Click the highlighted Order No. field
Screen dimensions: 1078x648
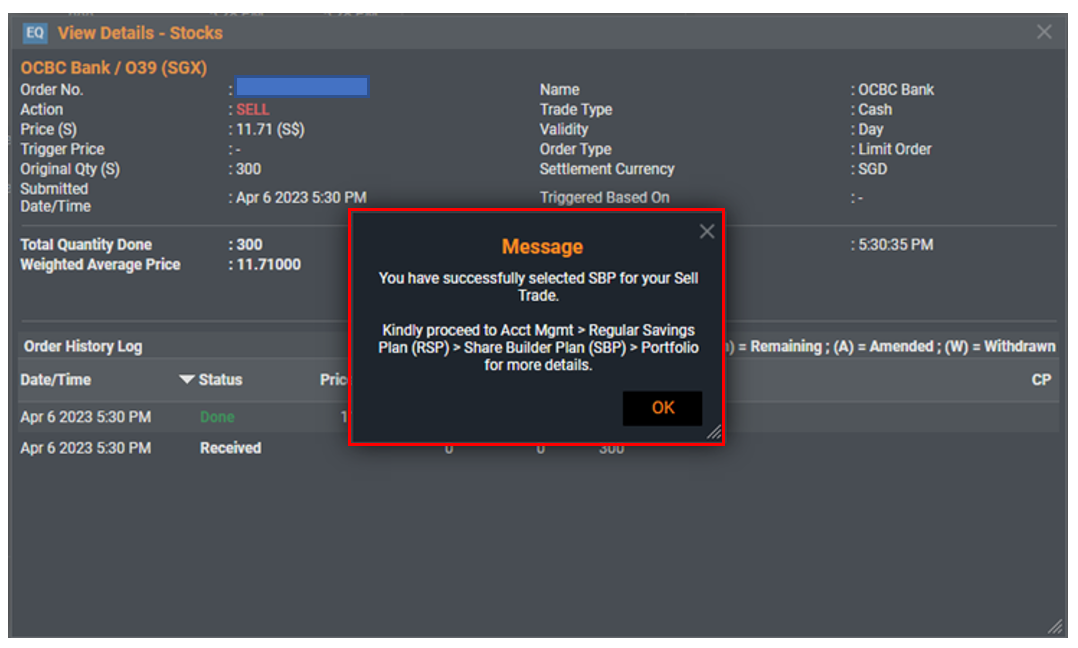[302, 87]
